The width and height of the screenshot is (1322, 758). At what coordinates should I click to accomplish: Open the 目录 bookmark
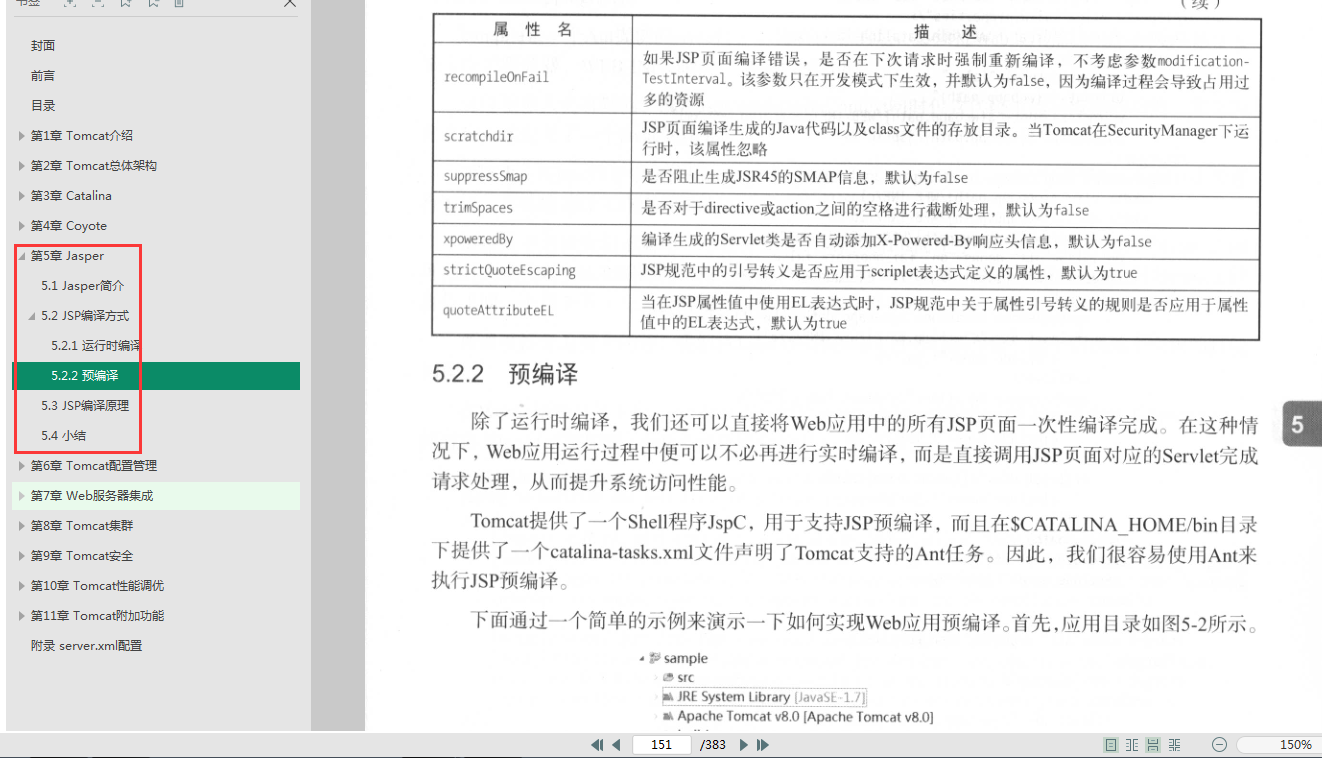43,106
